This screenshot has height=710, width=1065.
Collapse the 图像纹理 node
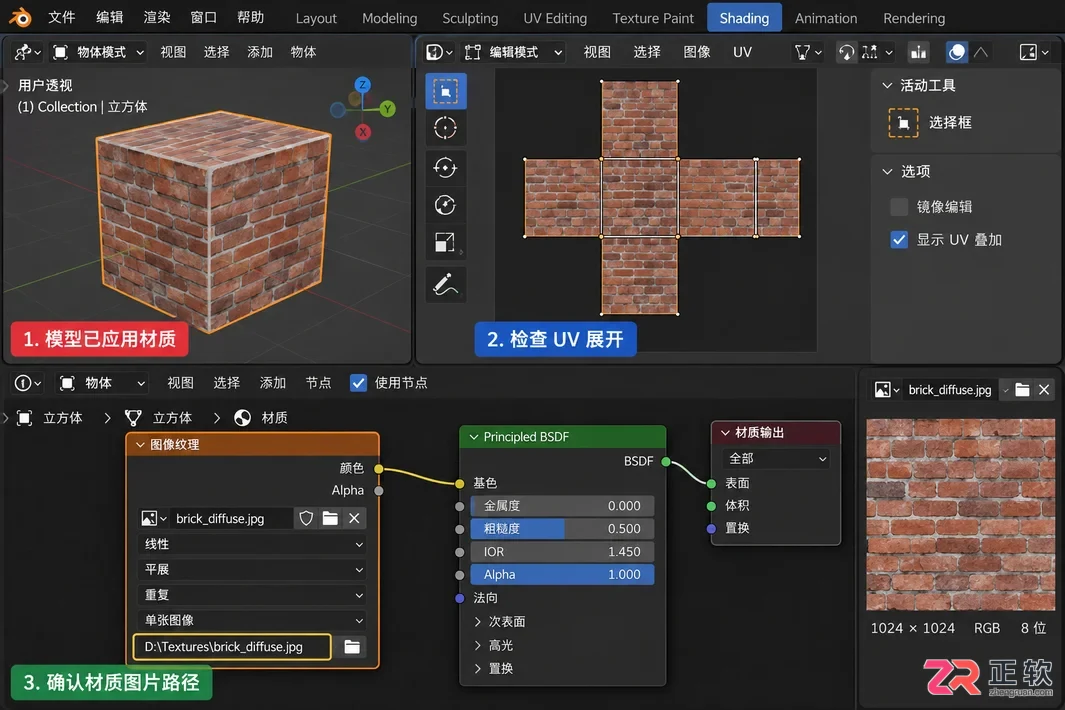(x=140, y=445)
